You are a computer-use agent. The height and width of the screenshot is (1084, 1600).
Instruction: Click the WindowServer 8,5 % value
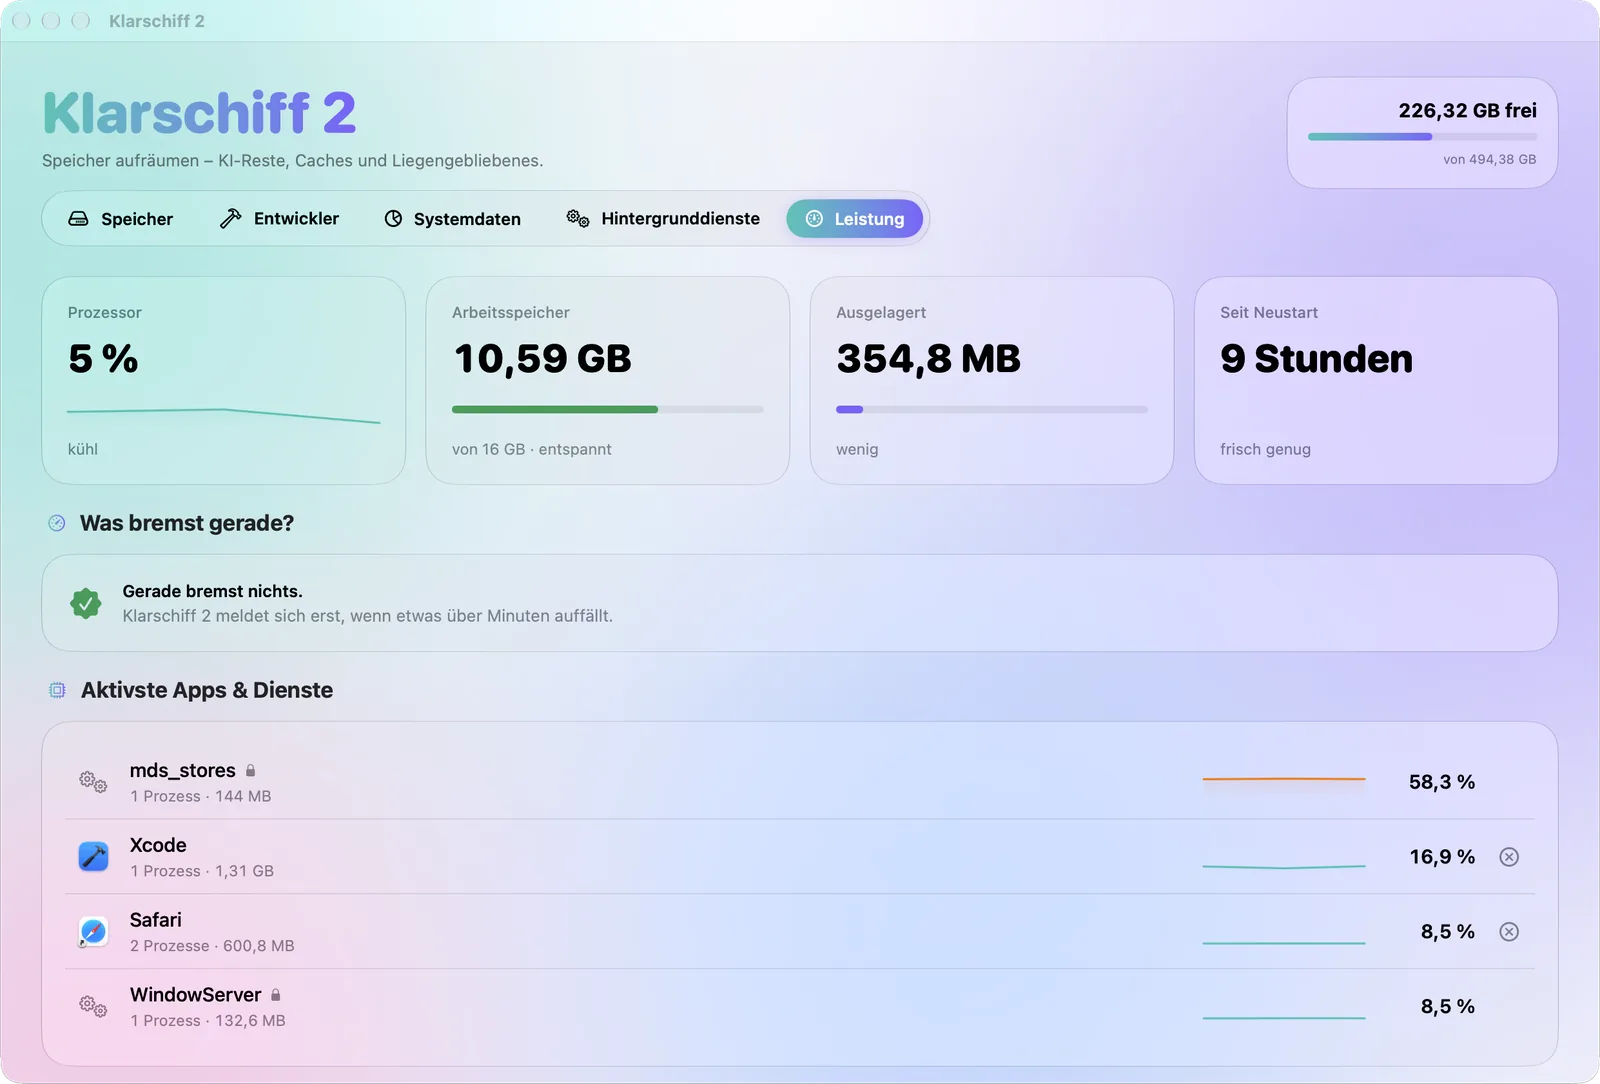1448,1006
